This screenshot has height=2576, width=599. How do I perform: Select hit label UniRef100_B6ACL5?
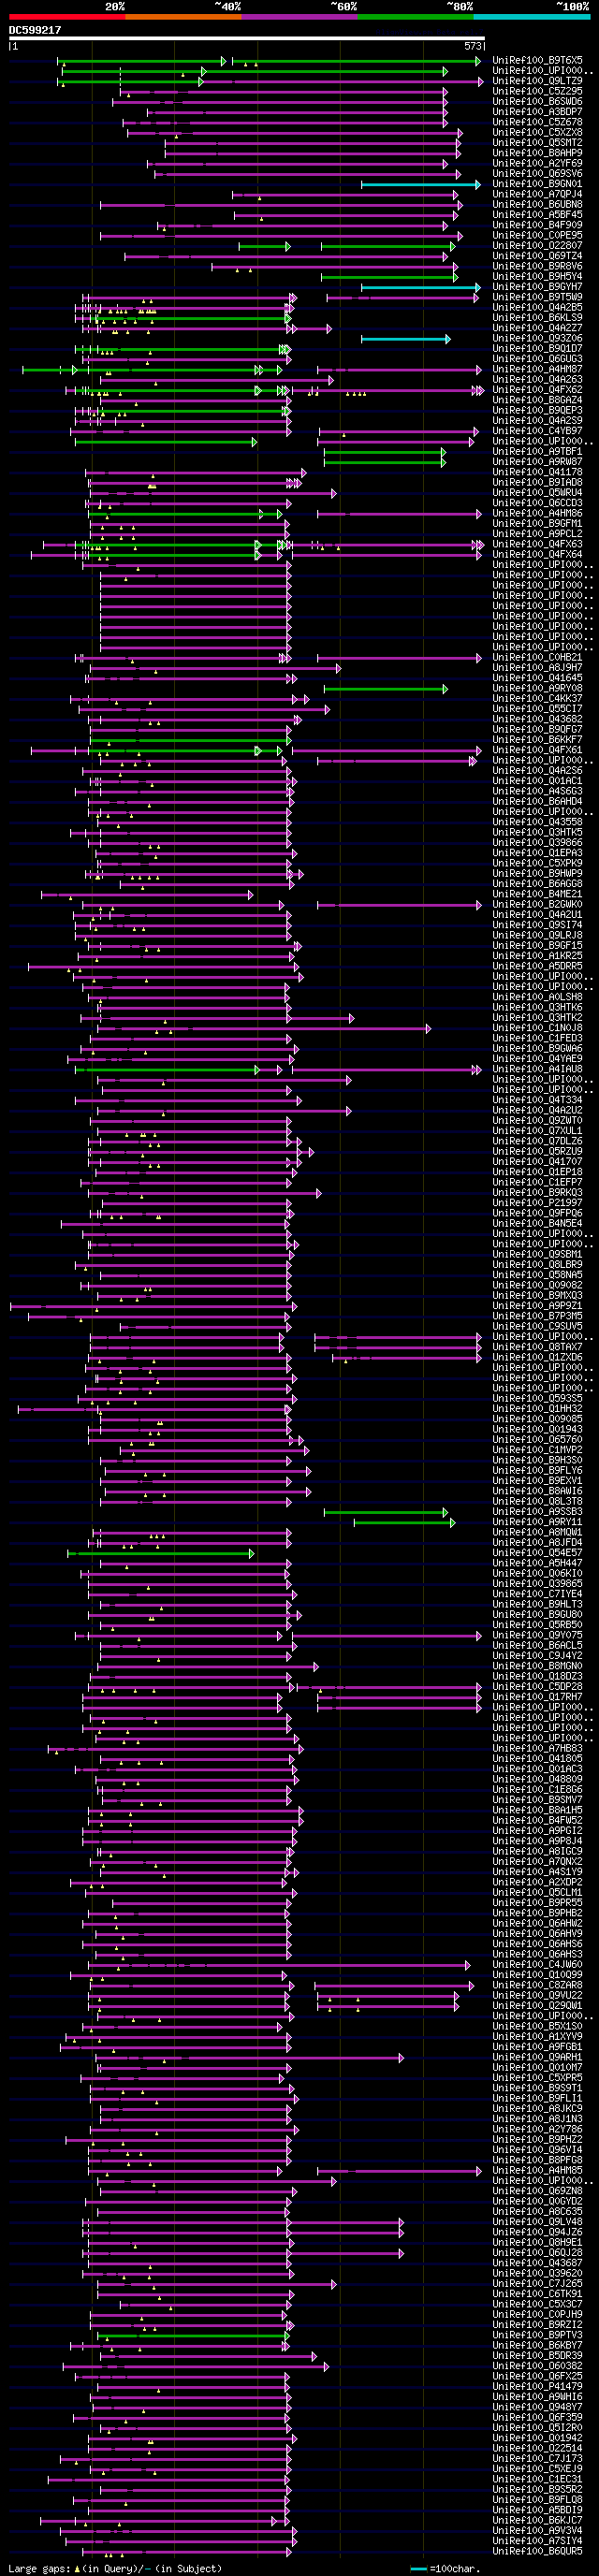537,1646
